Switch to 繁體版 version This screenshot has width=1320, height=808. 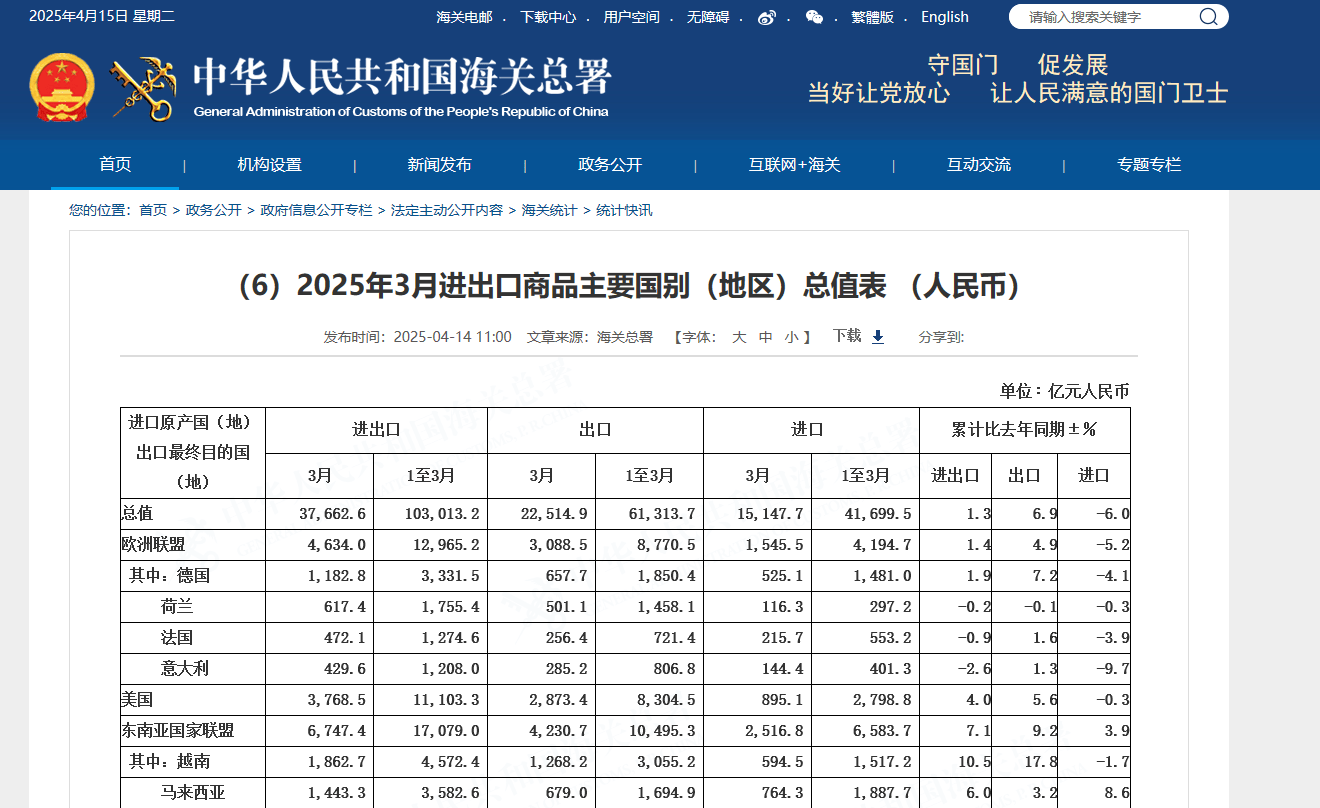point(873,17)
